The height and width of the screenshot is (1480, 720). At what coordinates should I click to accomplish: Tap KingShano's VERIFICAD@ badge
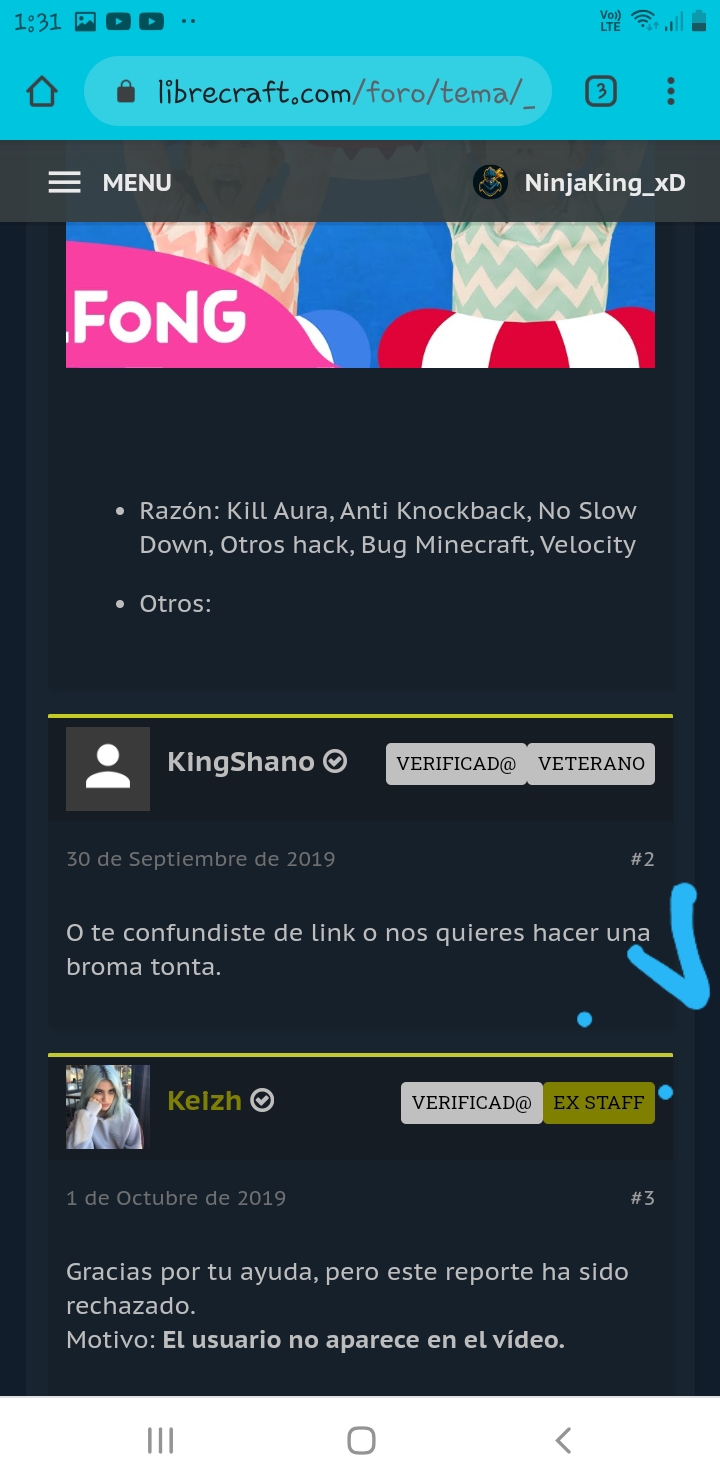pyautogui.click(x=456, y=764)
